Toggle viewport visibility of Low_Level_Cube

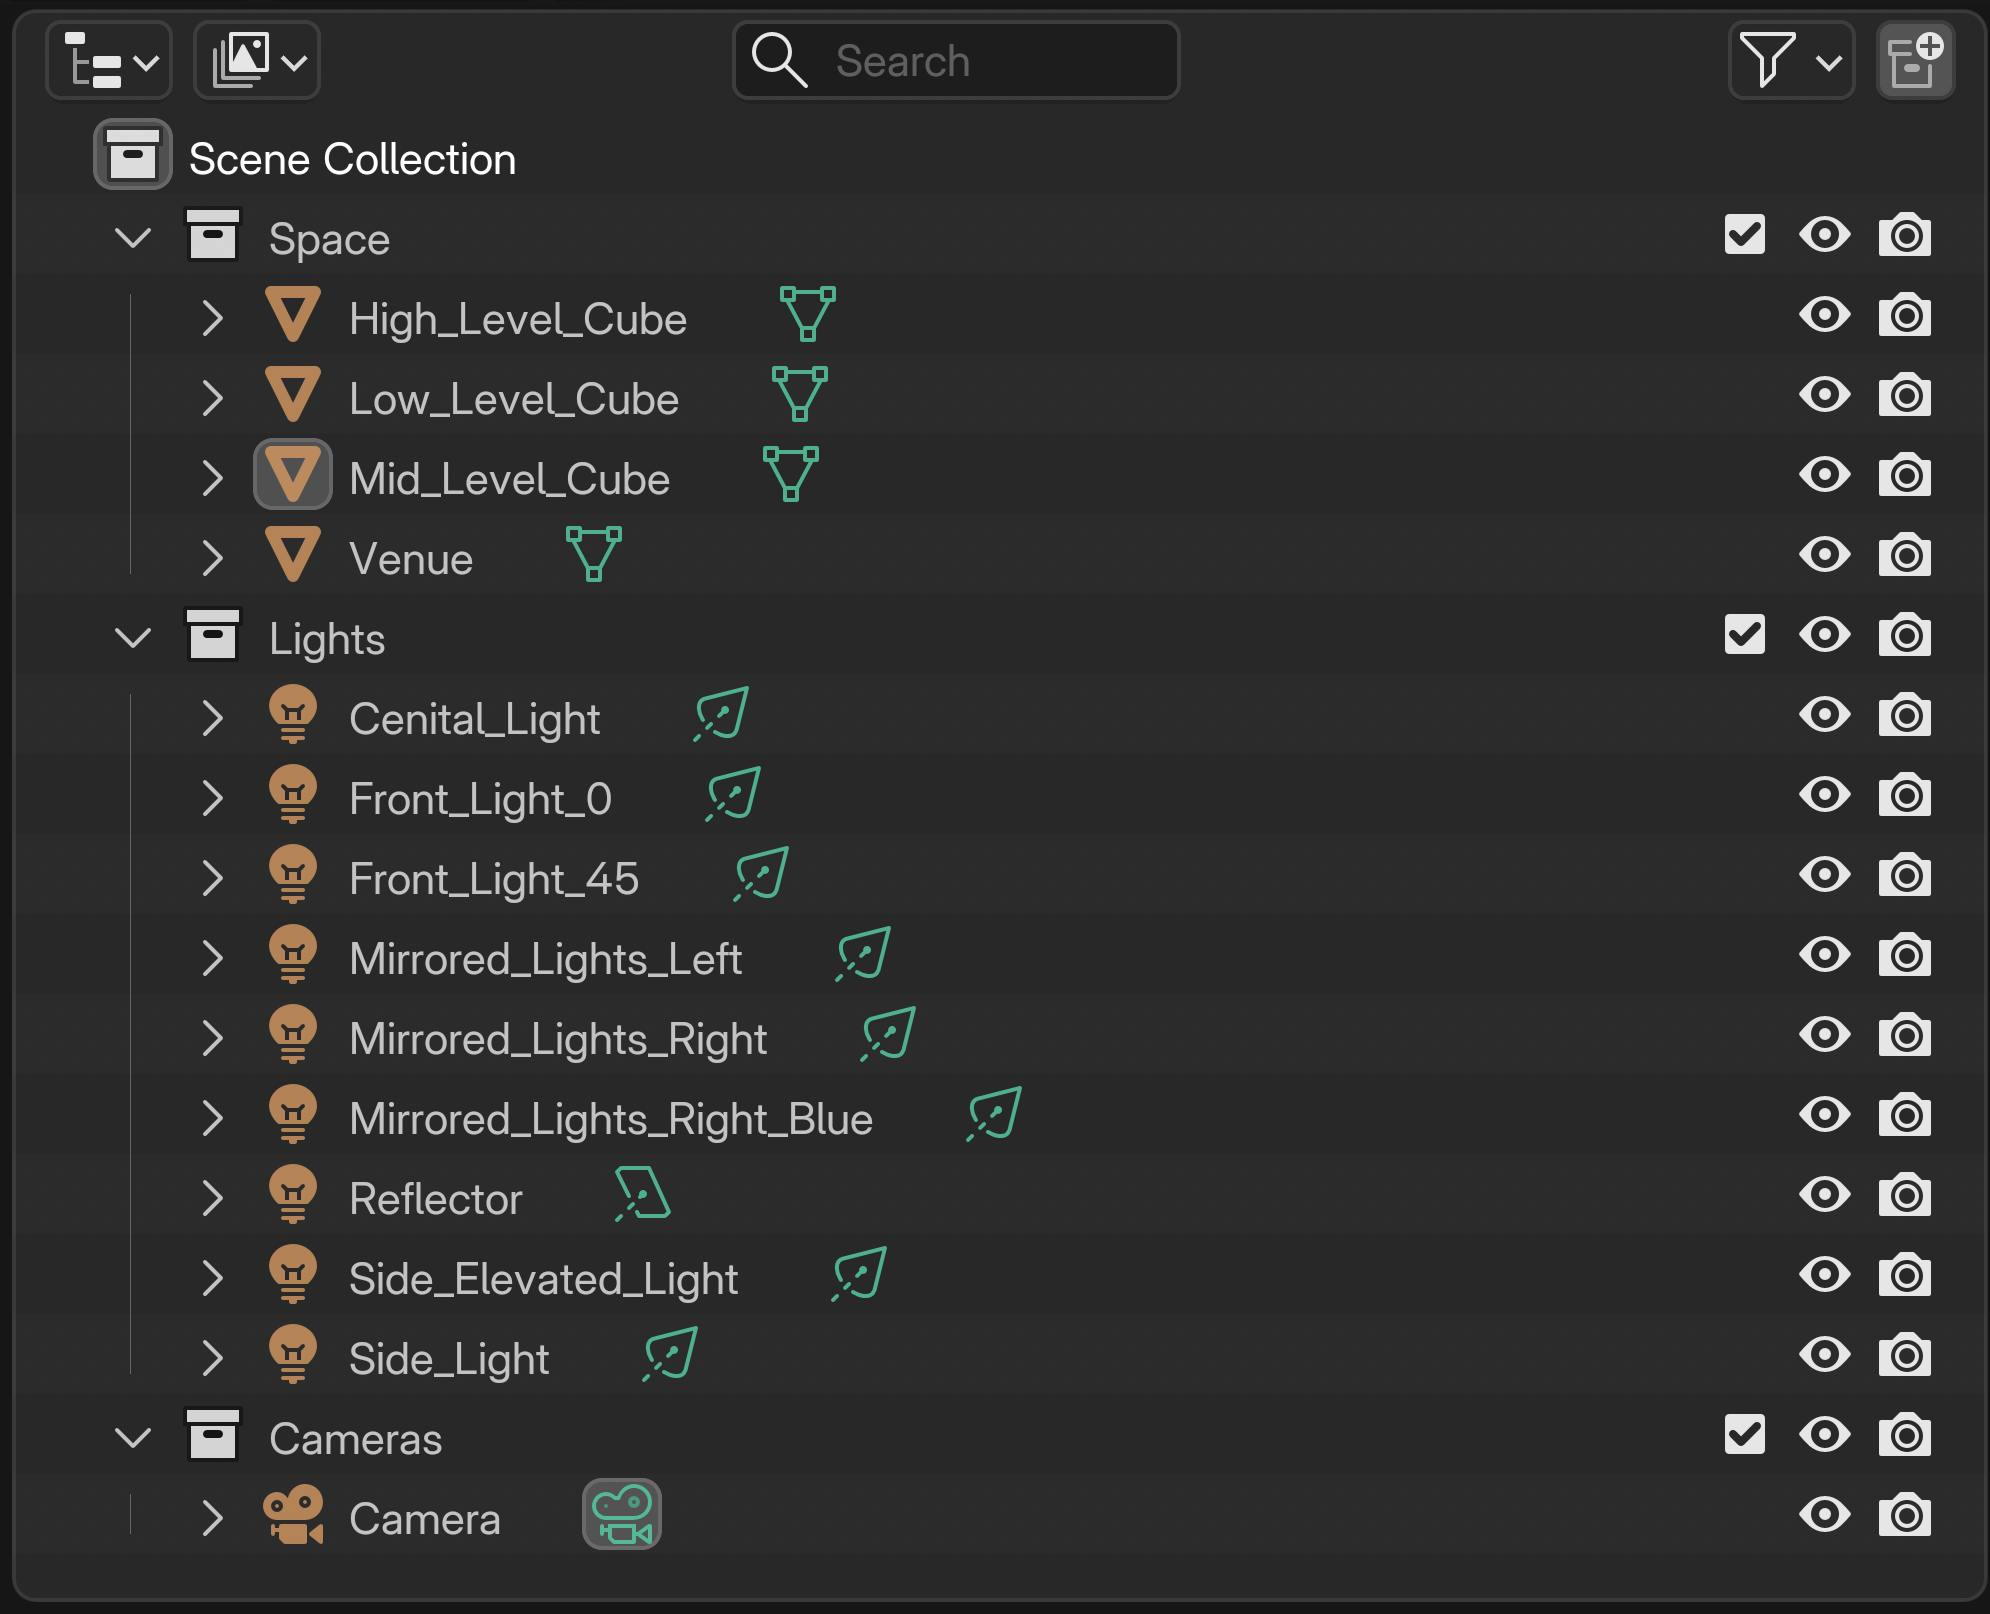pos(1824,395)
